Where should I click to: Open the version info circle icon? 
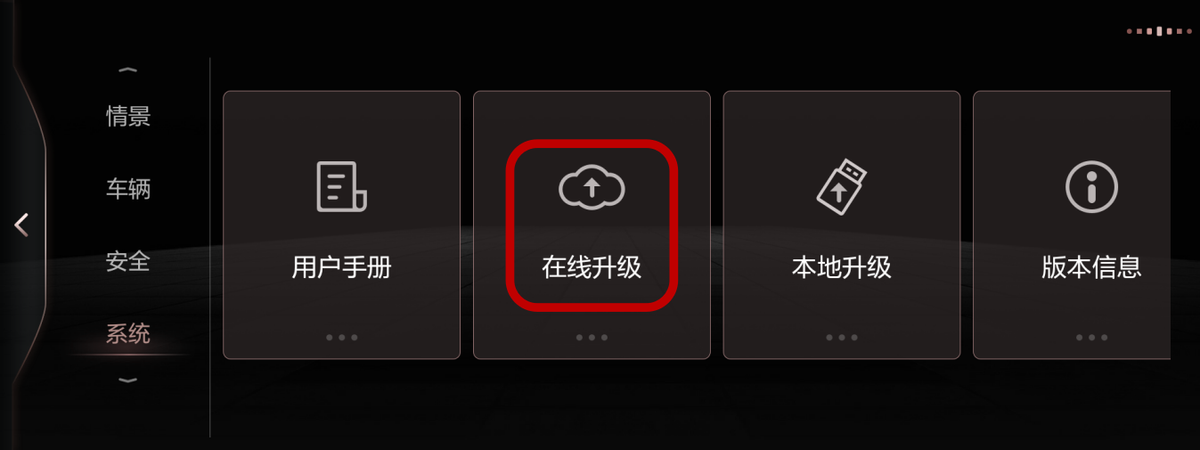tap(1091, 186)
